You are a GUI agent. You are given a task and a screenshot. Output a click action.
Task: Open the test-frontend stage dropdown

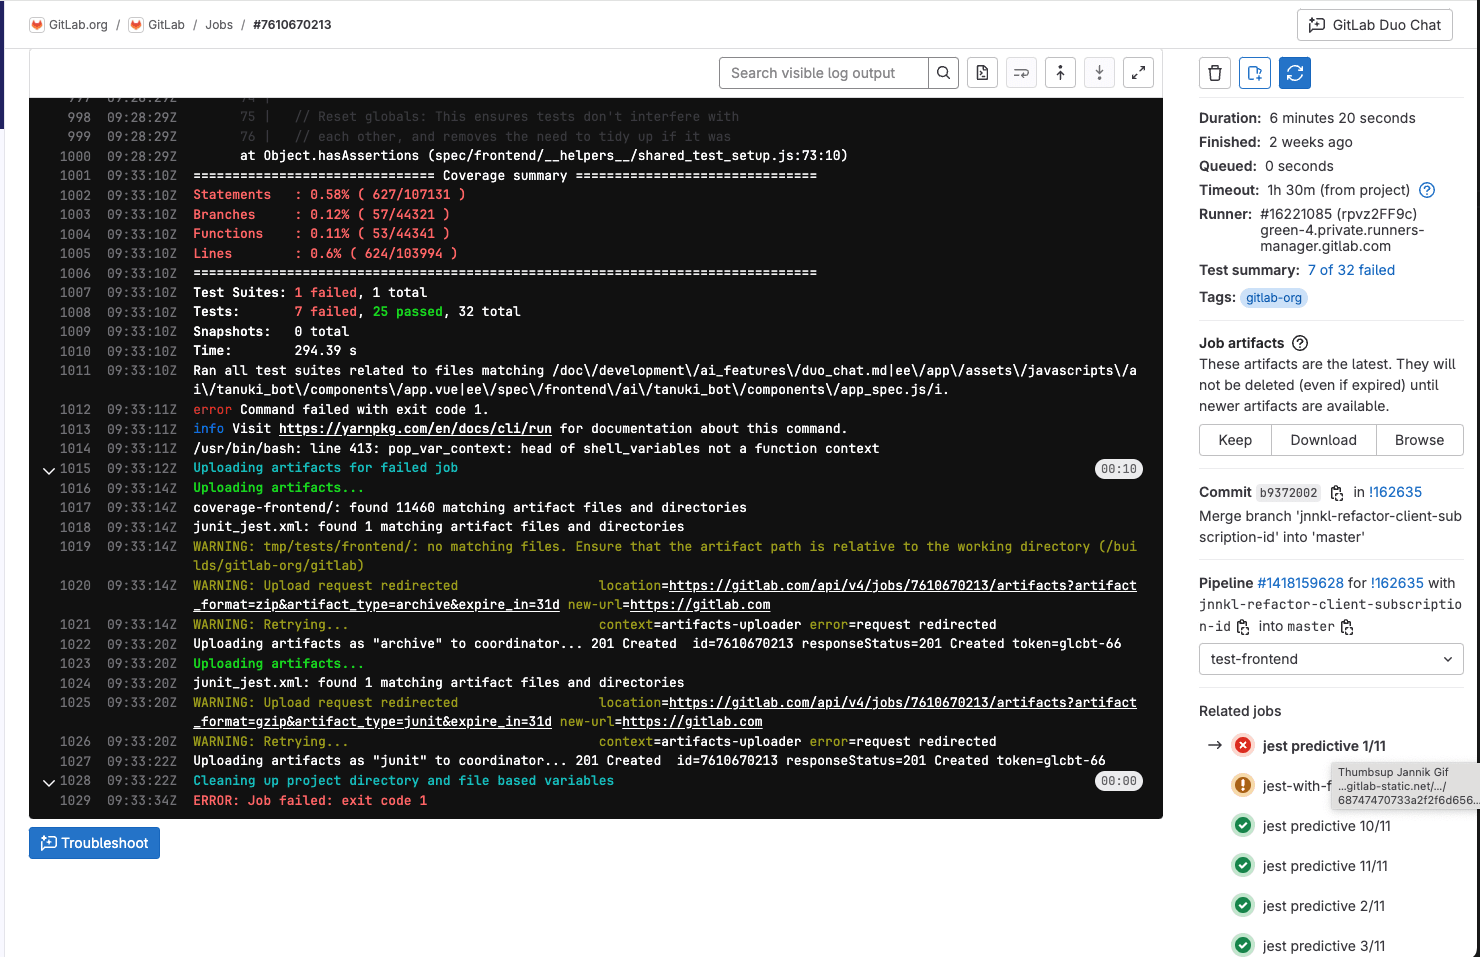click(x=1331, y=659)
